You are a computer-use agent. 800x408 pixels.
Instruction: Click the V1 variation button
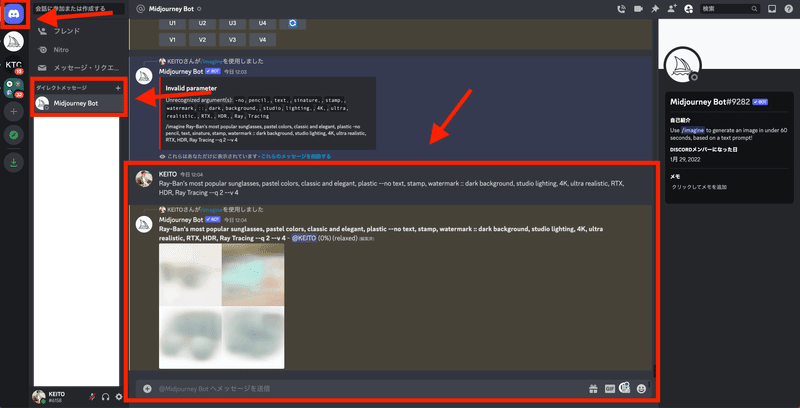coord(172,40)
